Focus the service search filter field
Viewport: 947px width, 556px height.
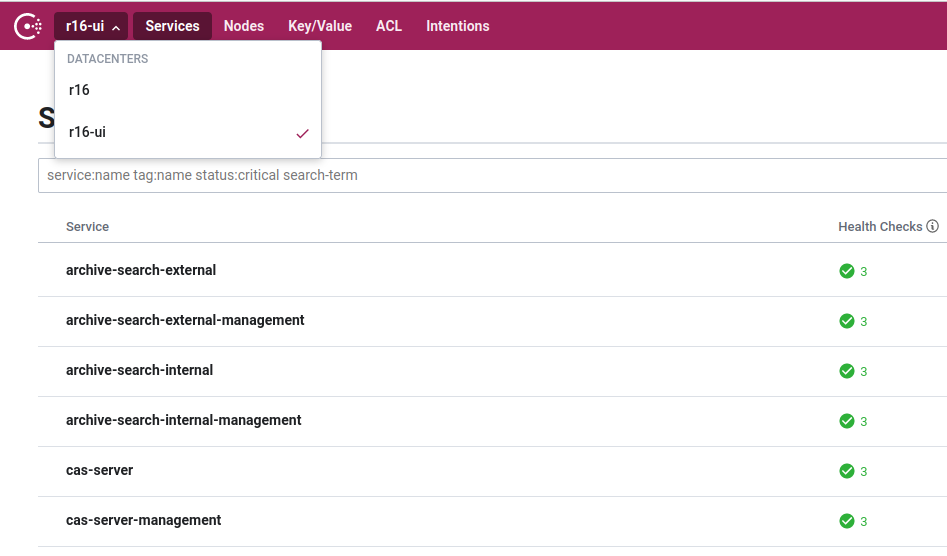click(490, 175)
